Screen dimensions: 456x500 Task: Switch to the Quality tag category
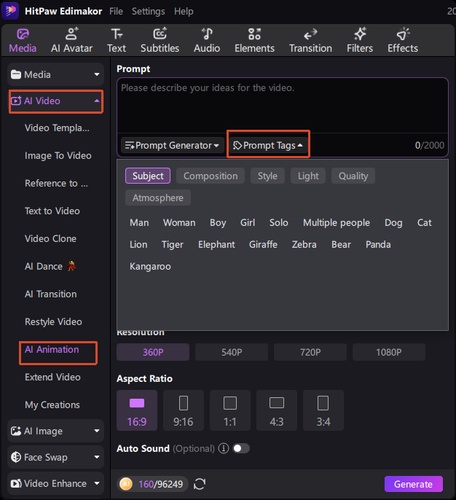click(x=353, y=176)
